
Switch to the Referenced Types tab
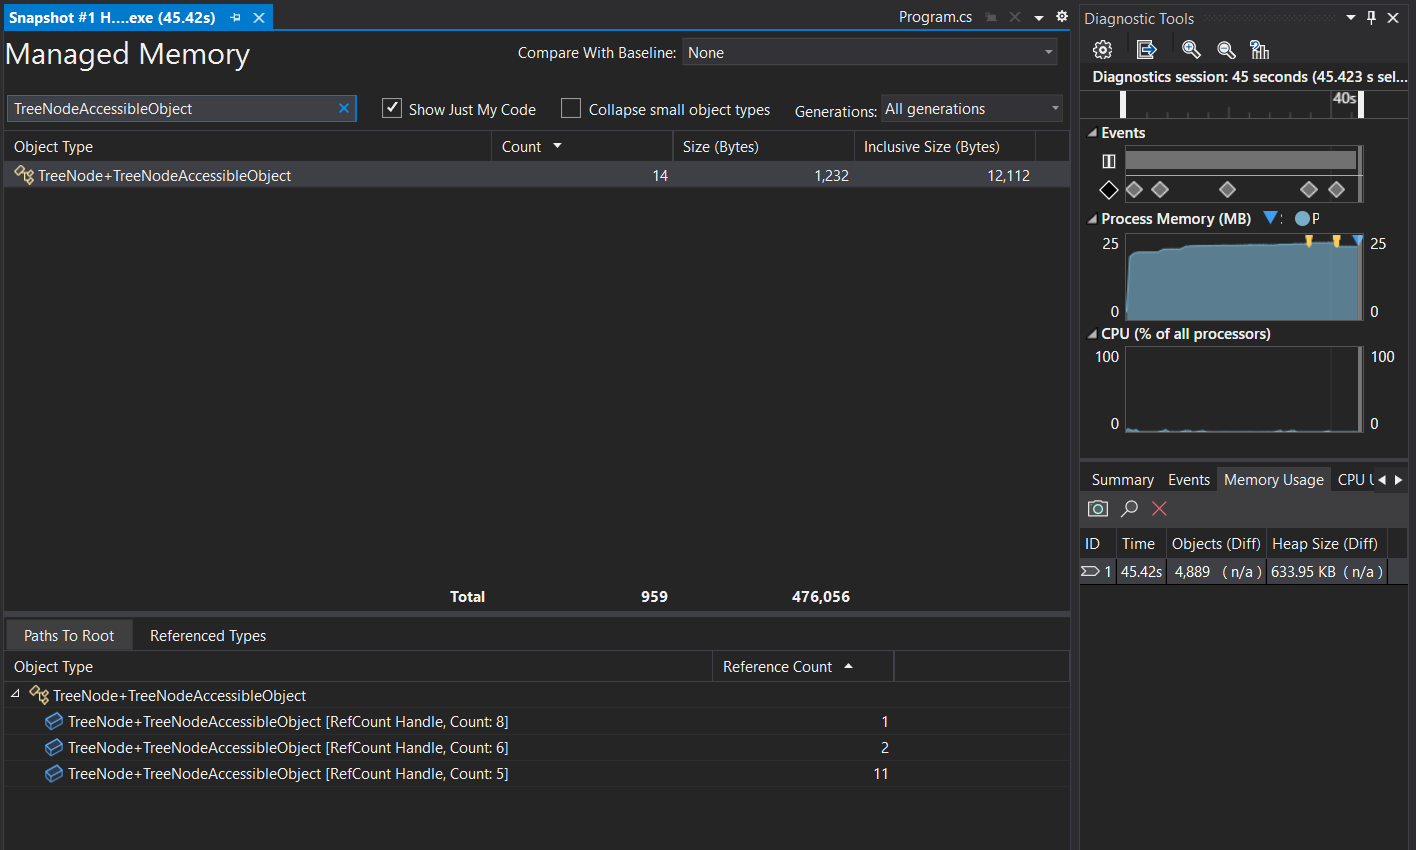pyautogui.click(x=207, y=635)
